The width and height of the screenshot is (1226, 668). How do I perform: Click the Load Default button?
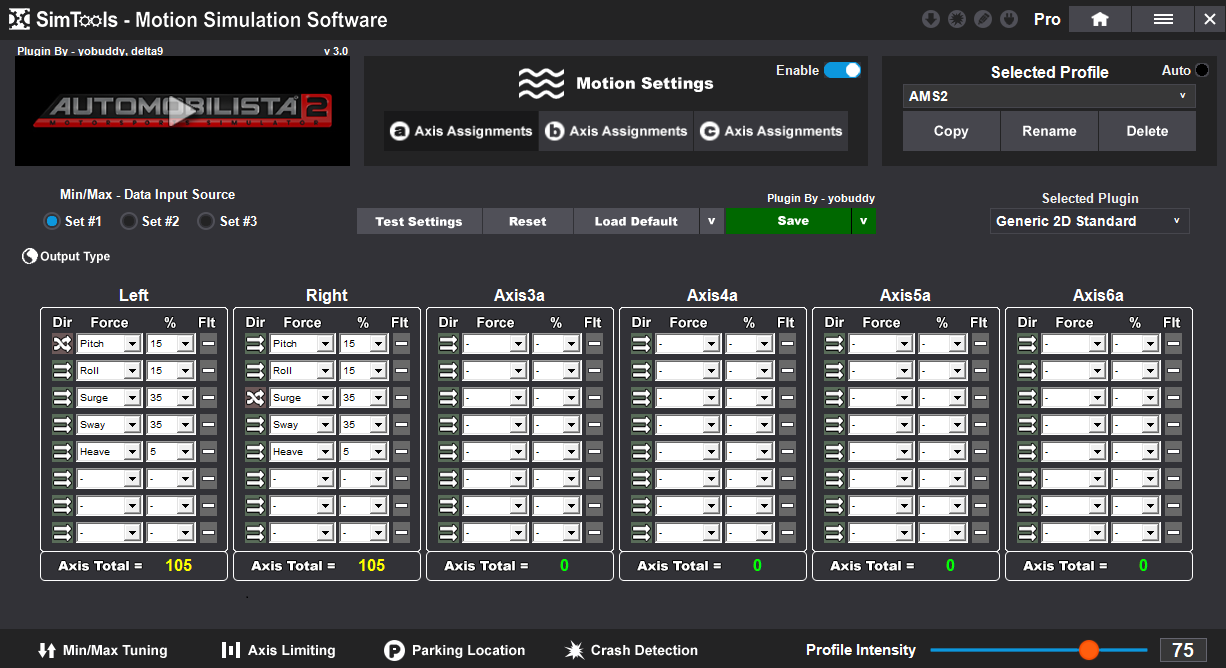point(636,221)
